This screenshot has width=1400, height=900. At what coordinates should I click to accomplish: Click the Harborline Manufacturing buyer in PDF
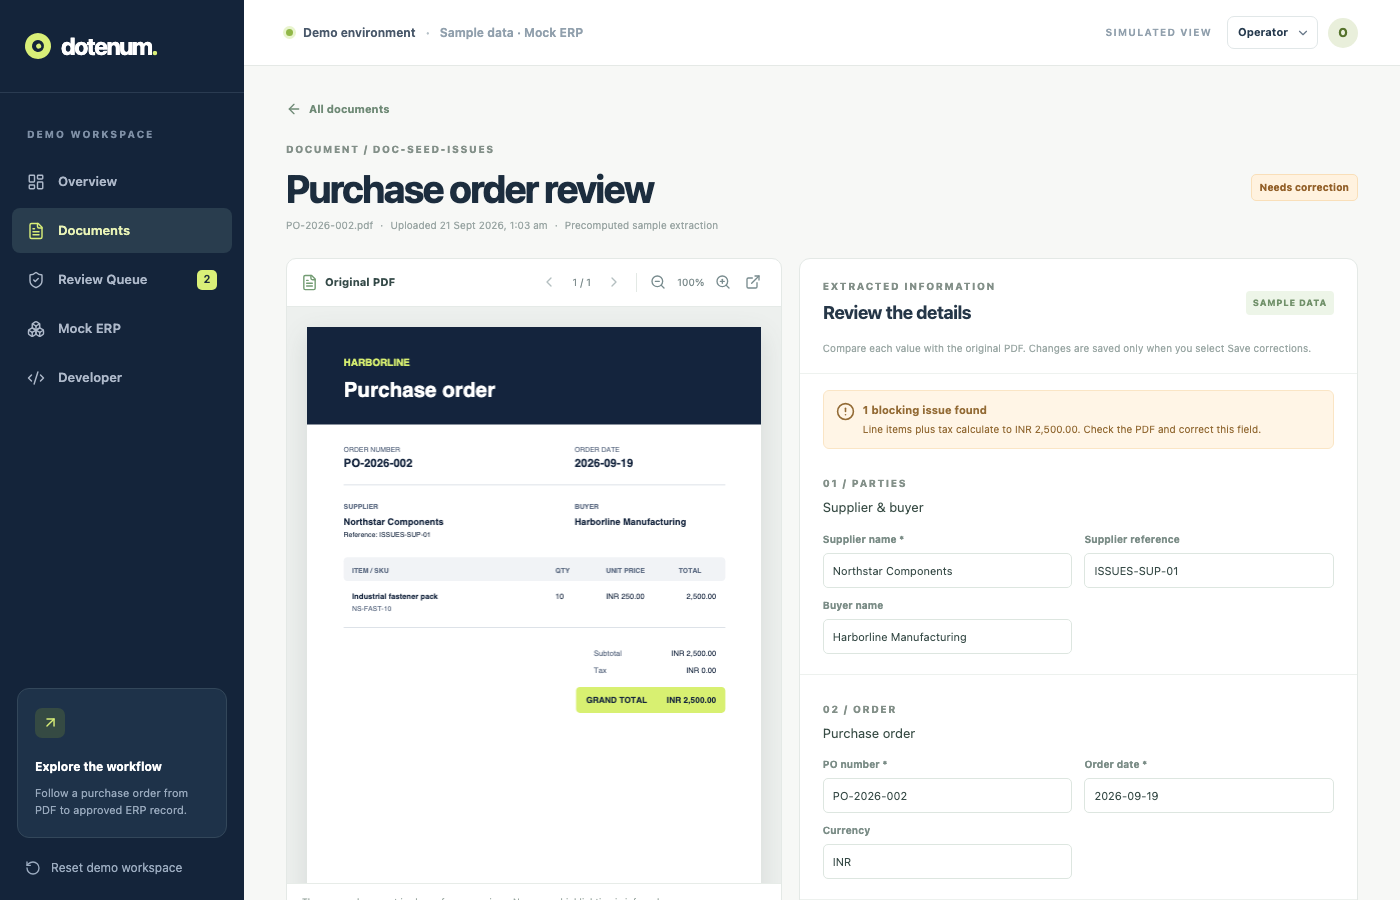630,522
